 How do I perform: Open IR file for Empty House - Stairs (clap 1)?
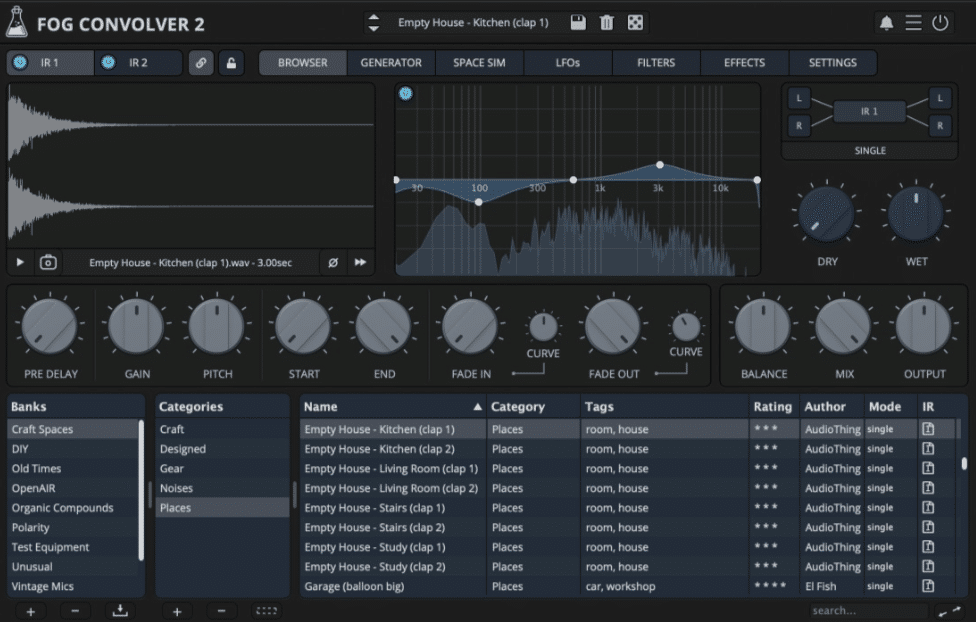(928, 507)
